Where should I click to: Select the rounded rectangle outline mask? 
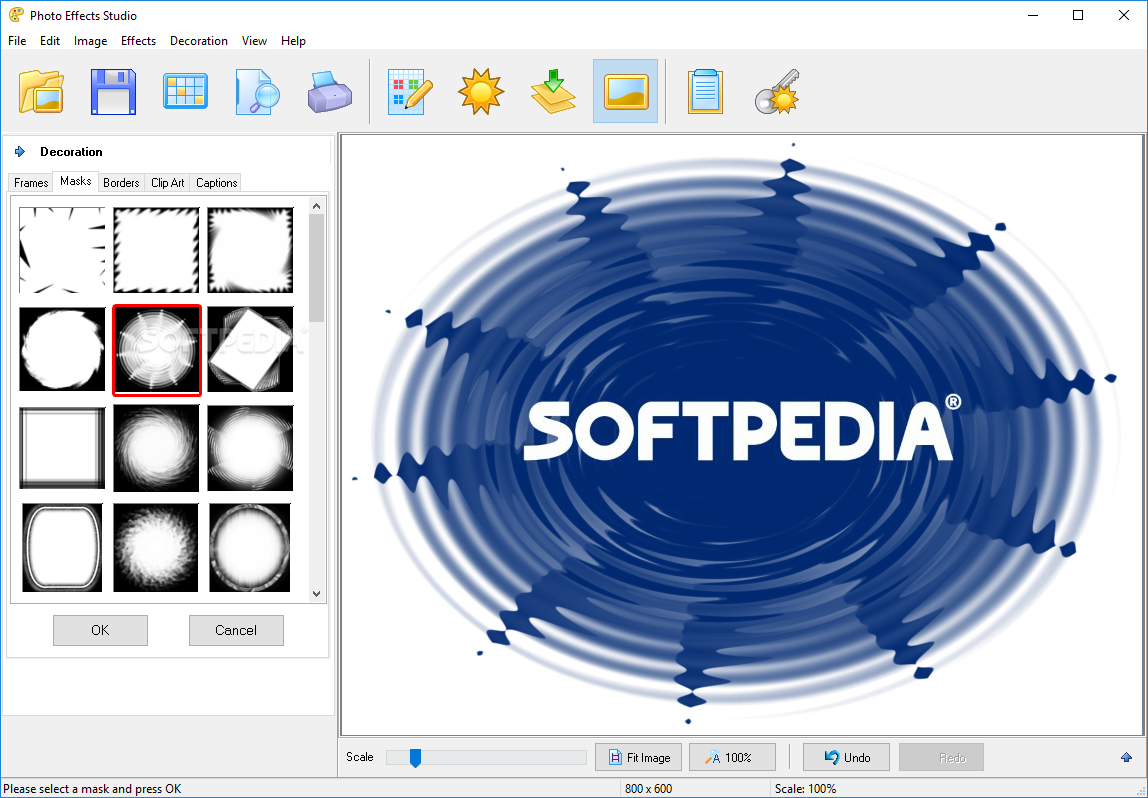pos(62,547)
